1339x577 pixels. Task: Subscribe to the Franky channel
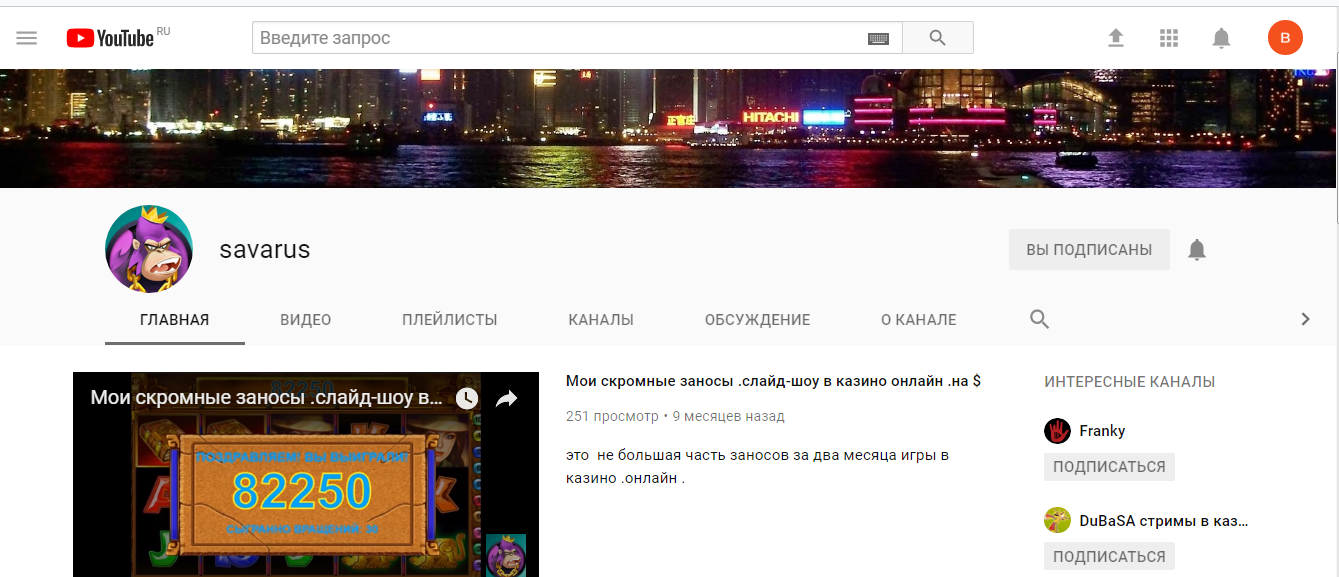(1109, 467)
